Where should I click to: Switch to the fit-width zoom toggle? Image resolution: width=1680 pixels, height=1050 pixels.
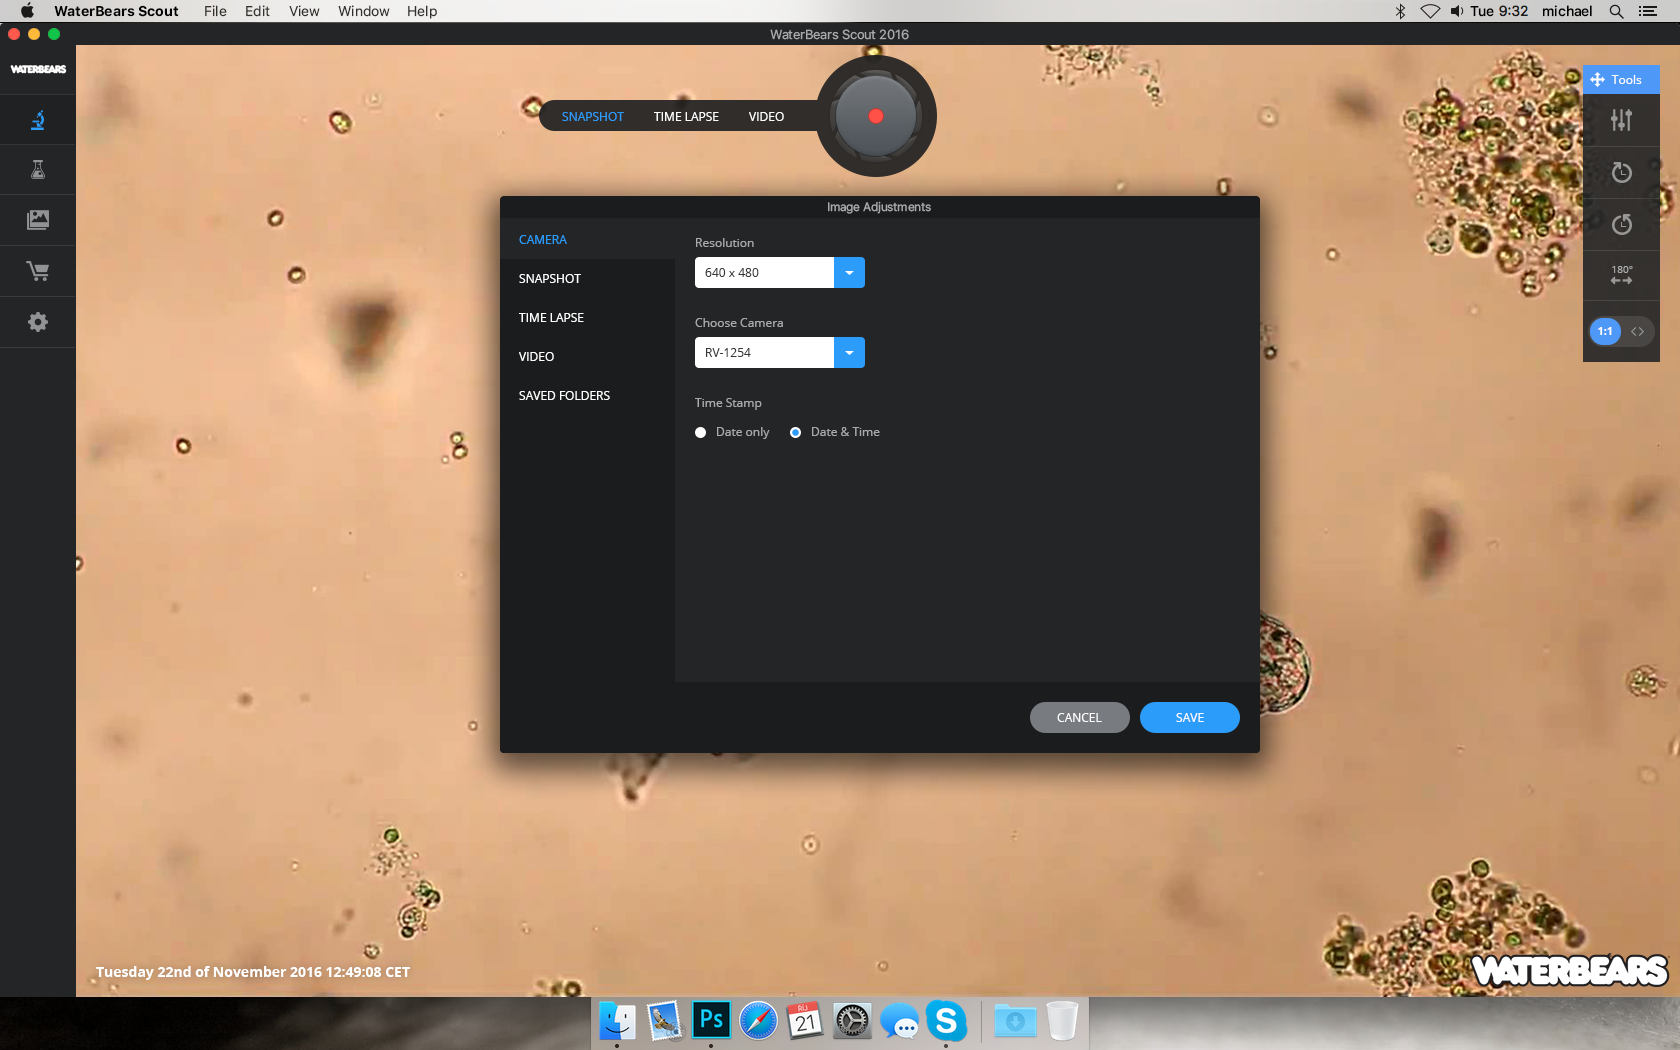tap(1638, 331)
